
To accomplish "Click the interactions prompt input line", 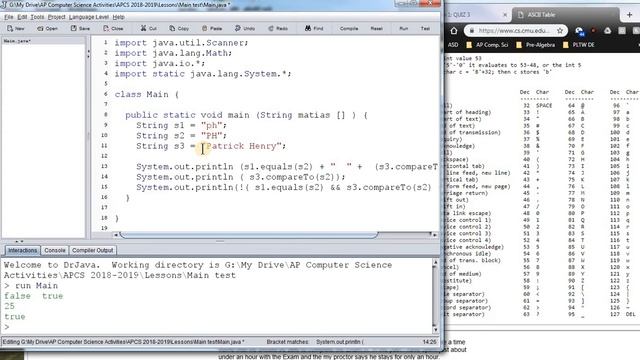I will [x=216, y=327].
